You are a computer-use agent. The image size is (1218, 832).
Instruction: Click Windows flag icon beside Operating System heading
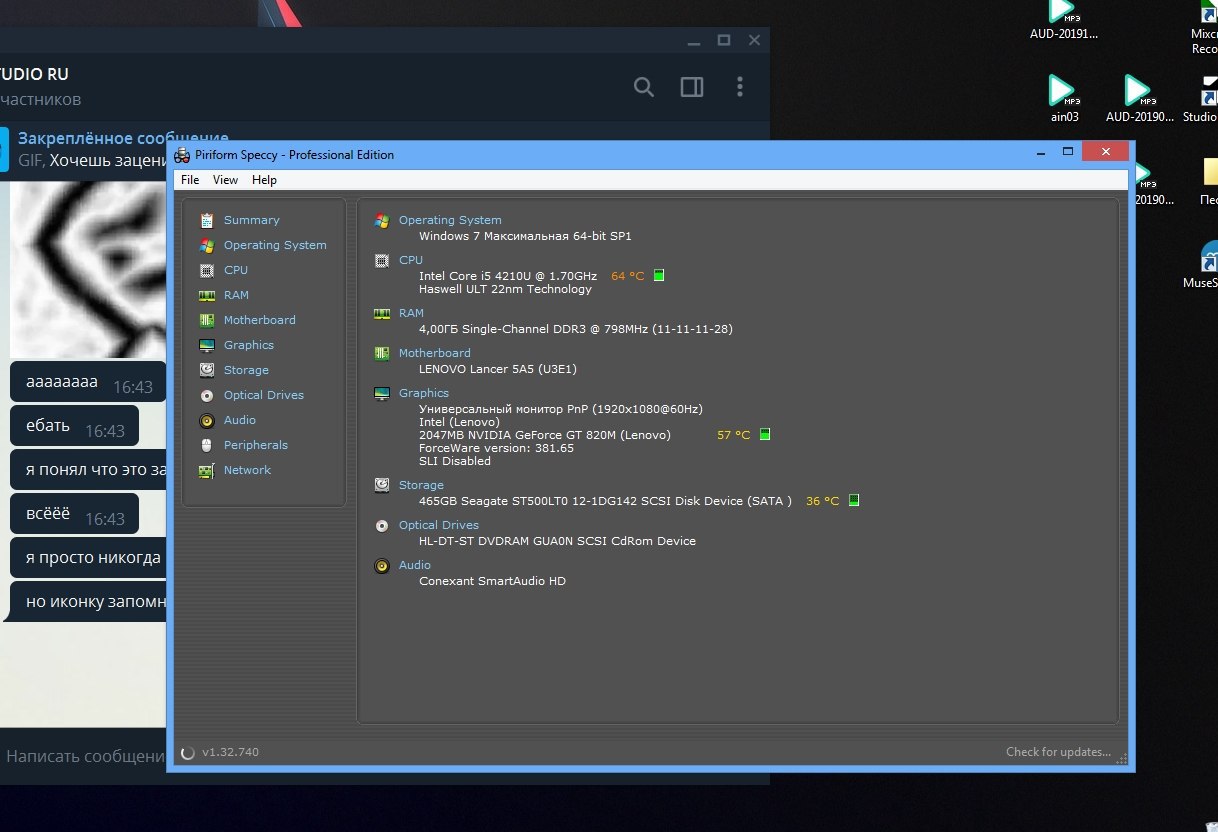pyautogui.click(x=382, y=221)
